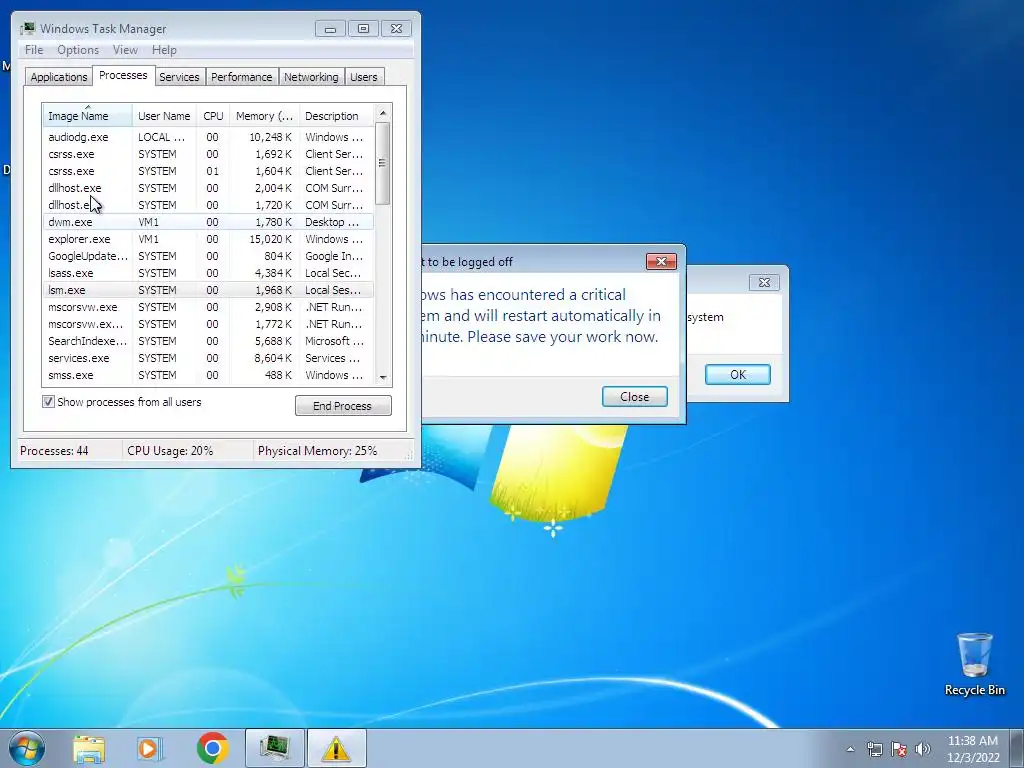Open the File menu in Task Manager
Viewport: 1024px width, 768px height.
tap(34, 50)
